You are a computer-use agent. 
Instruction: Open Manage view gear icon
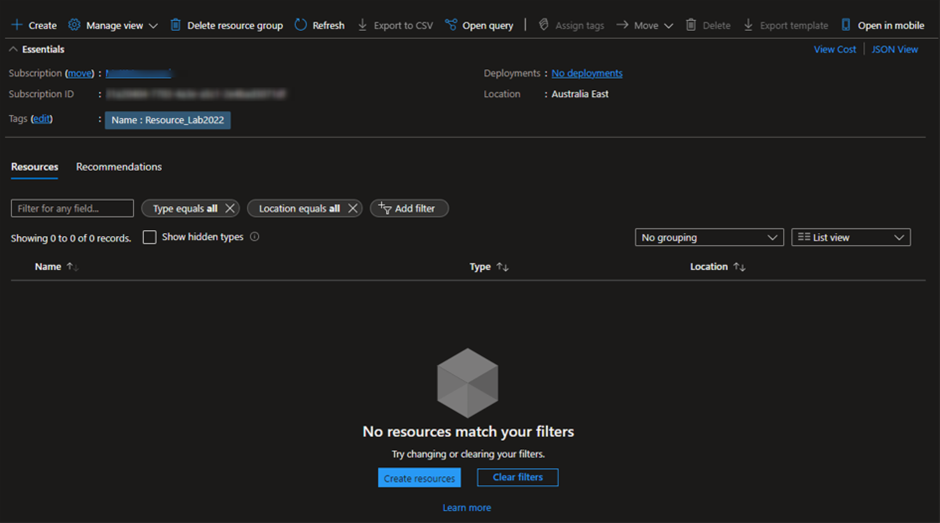74,25
